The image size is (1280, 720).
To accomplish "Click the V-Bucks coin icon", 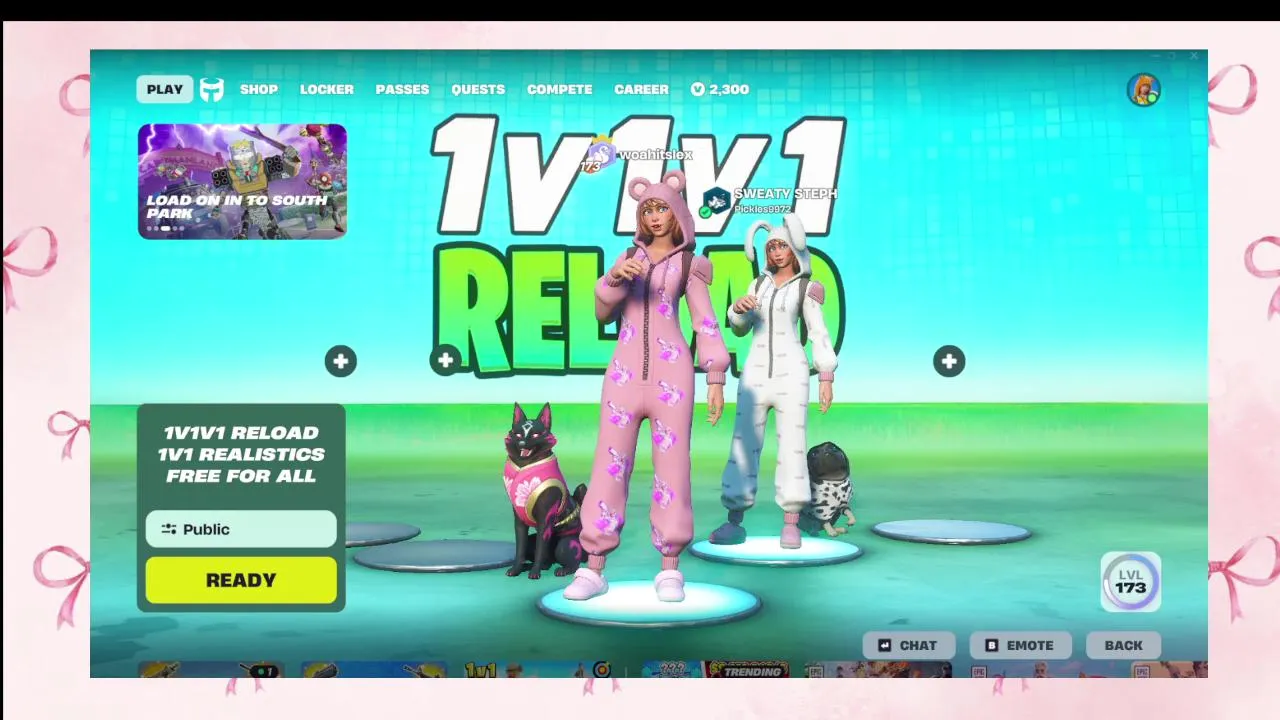I will [x=697, y=89].
